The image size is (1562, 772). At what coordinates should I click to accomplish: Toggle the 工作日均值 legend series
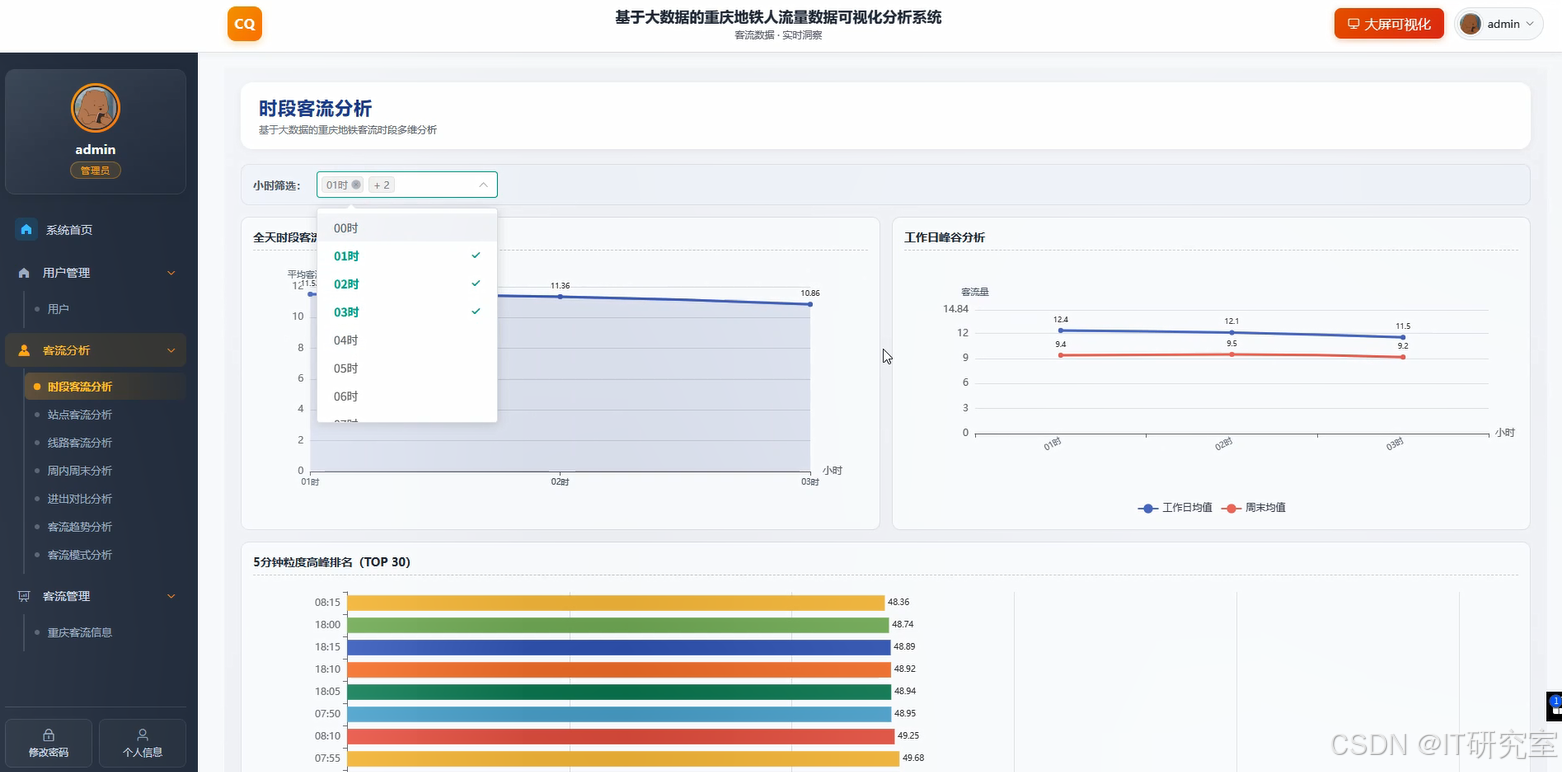tap(1175, 508)
